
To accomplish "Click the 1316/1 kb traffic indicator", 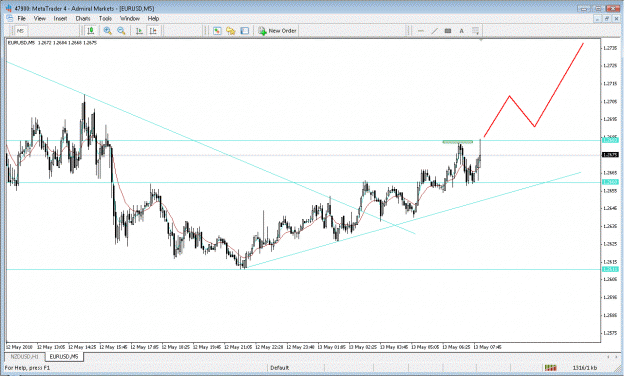I will click(585, 368).
